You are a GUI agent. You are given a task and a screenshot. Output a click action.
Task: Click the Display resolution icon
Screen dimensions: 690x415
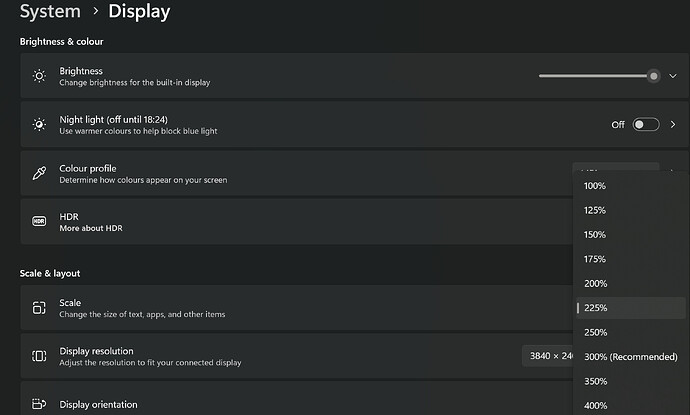click(39, 356)
